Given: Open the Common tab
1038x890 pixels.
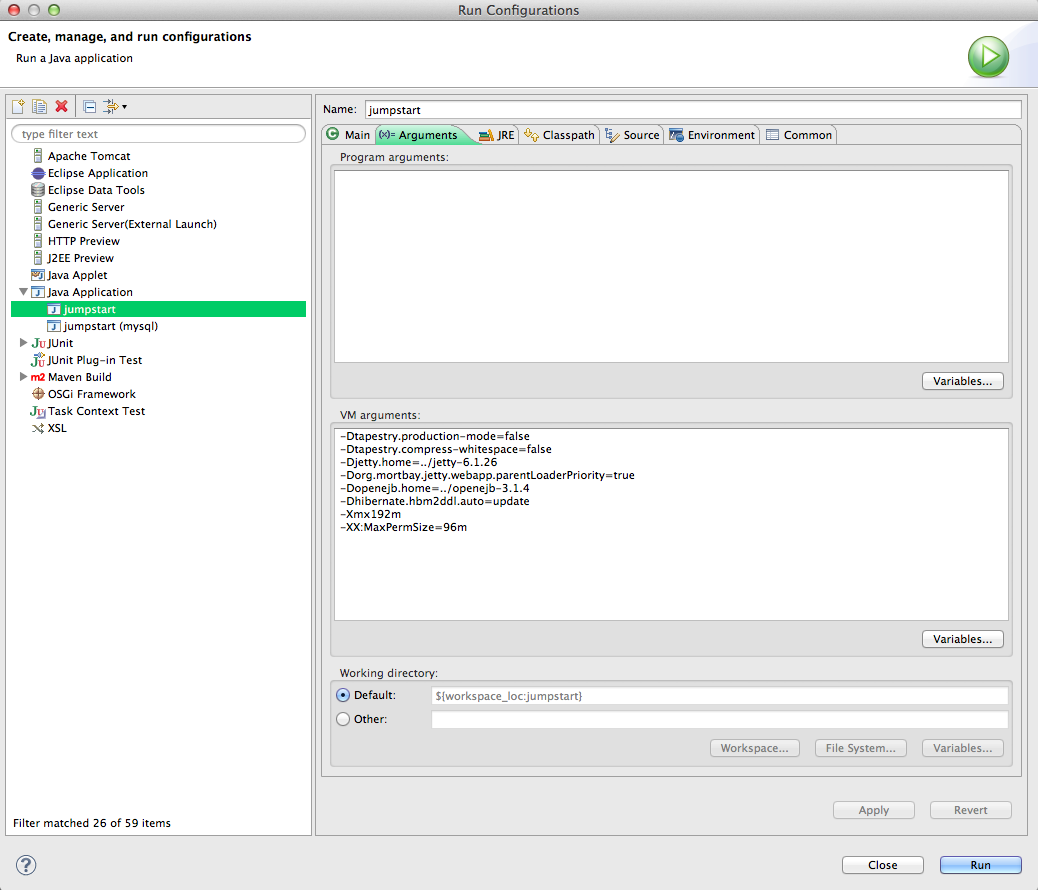Looking at the screenshot, I should pos(799,134).
